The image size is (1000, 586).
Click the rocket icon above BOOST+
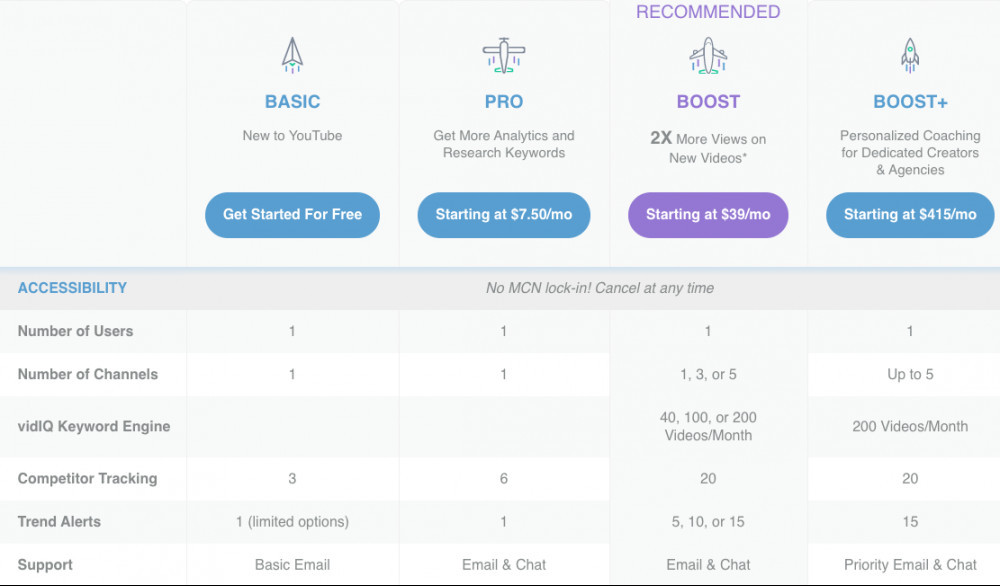(910, 55)
